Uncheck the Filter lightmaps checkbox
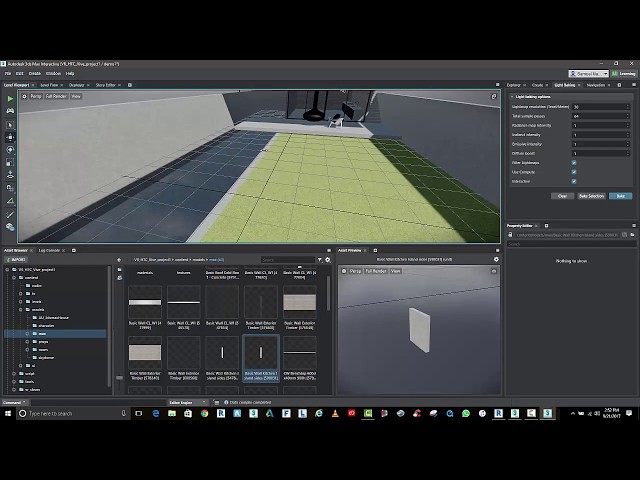The image size is (640, 480). click(x=574, y=163)
